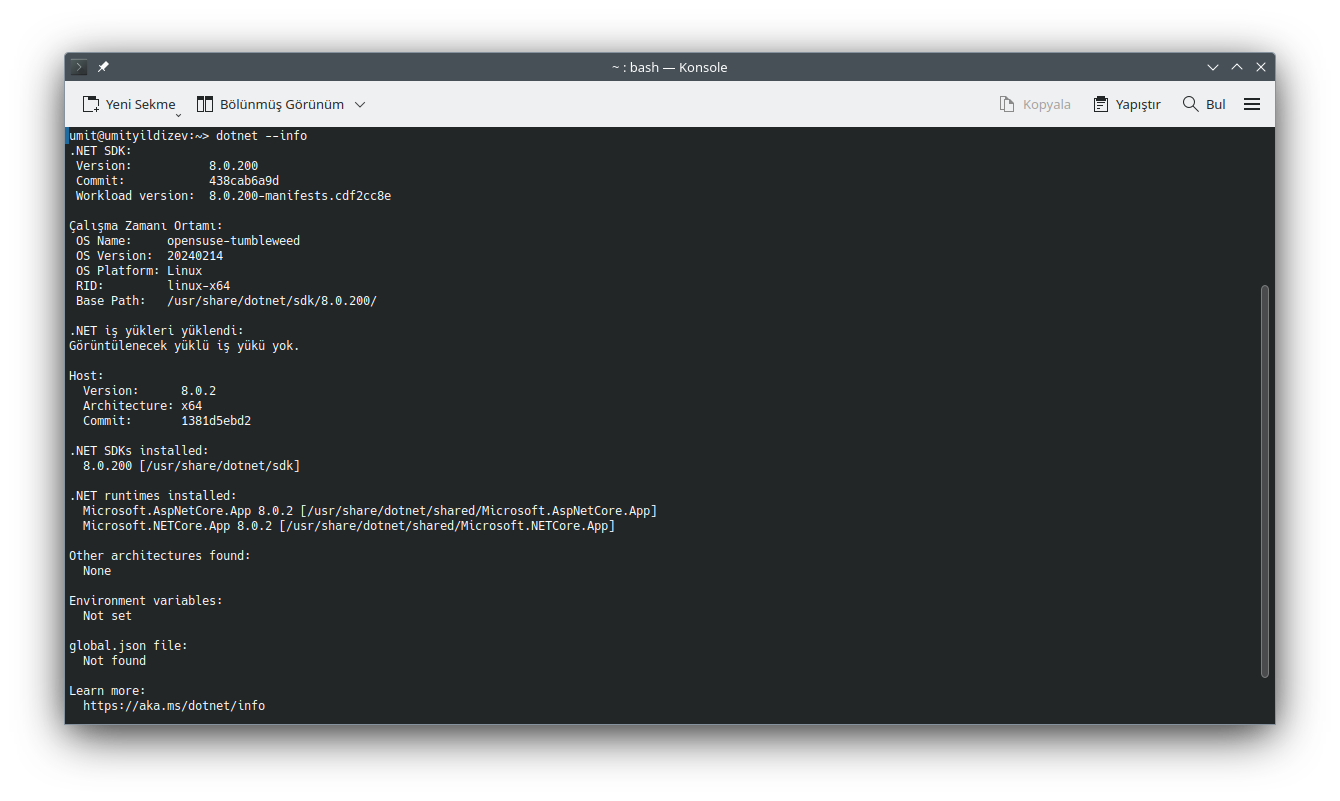Open the hamburger menu icon

[1252, 103]
